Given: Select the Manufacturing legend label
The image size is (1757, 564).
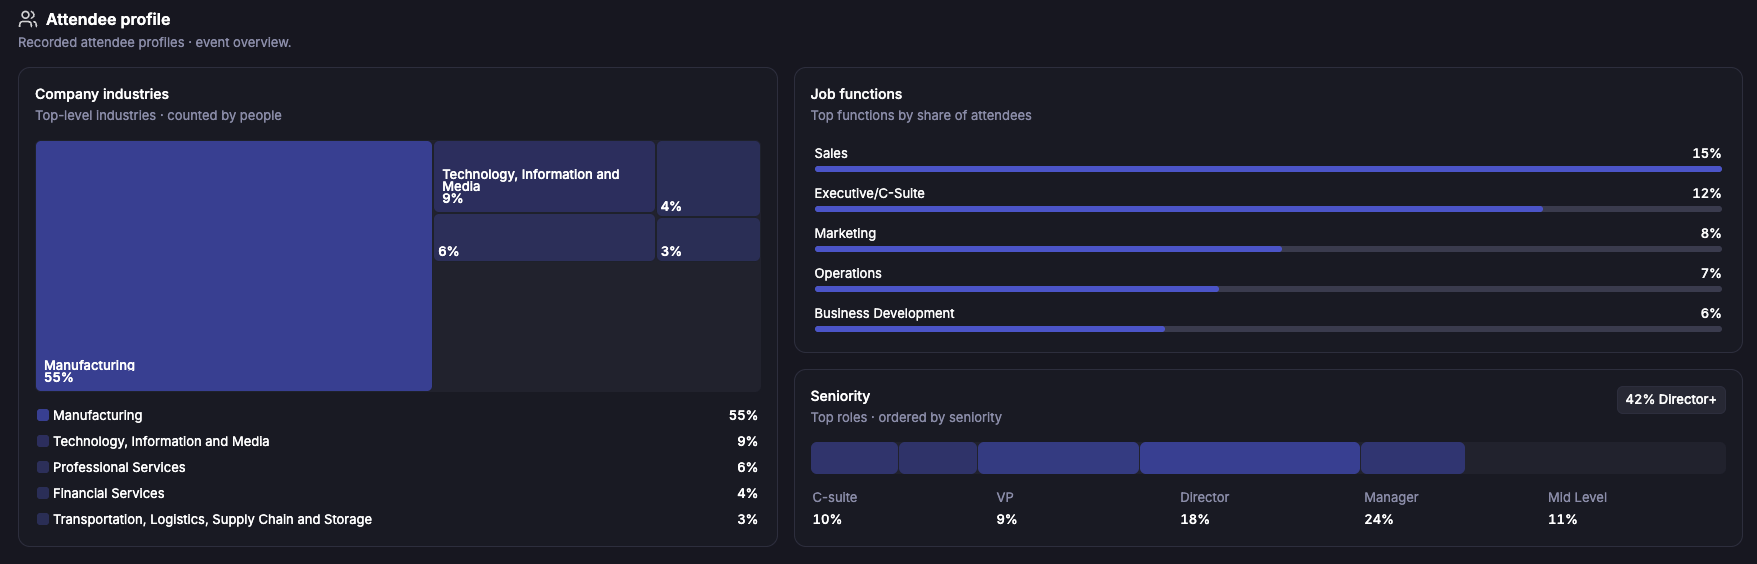Looking at the screenshot, I should [x=98, y=415].
